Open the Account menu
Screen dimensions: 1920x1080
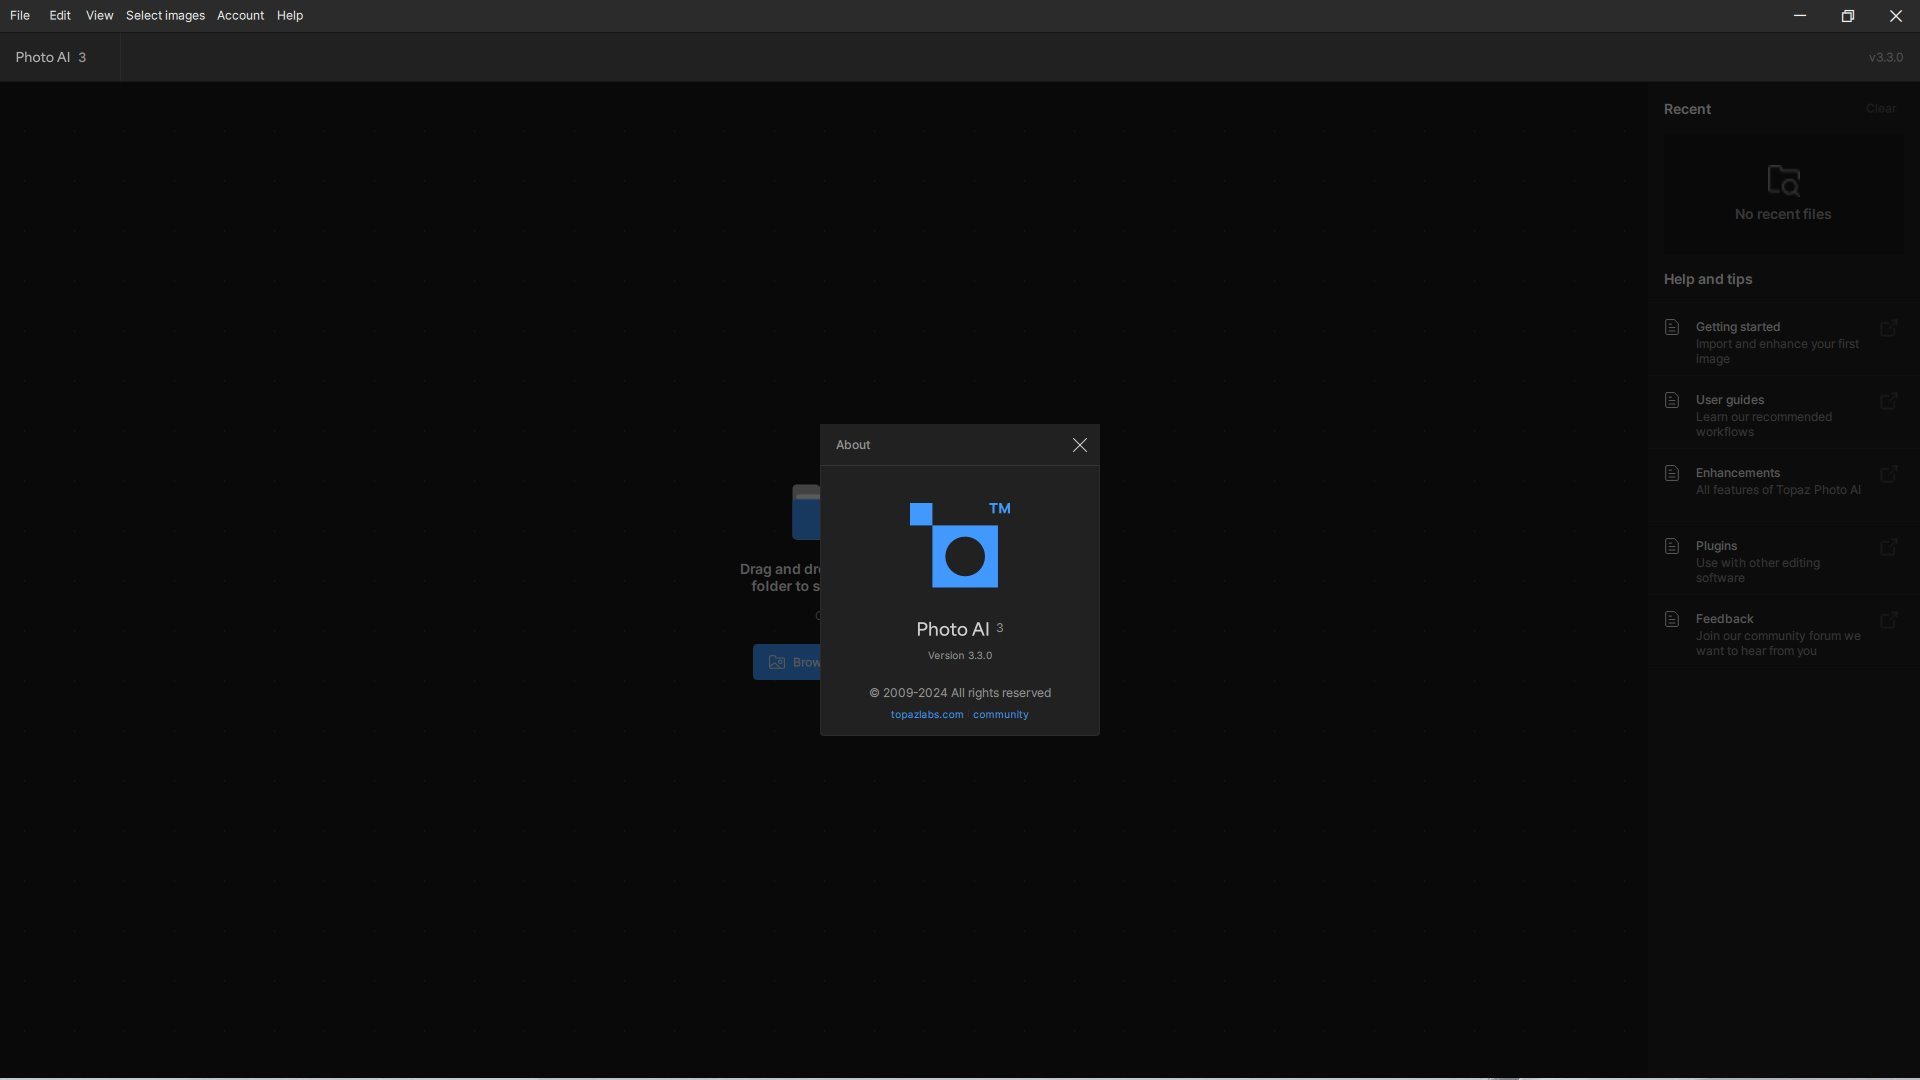click(x=240, y=15)
